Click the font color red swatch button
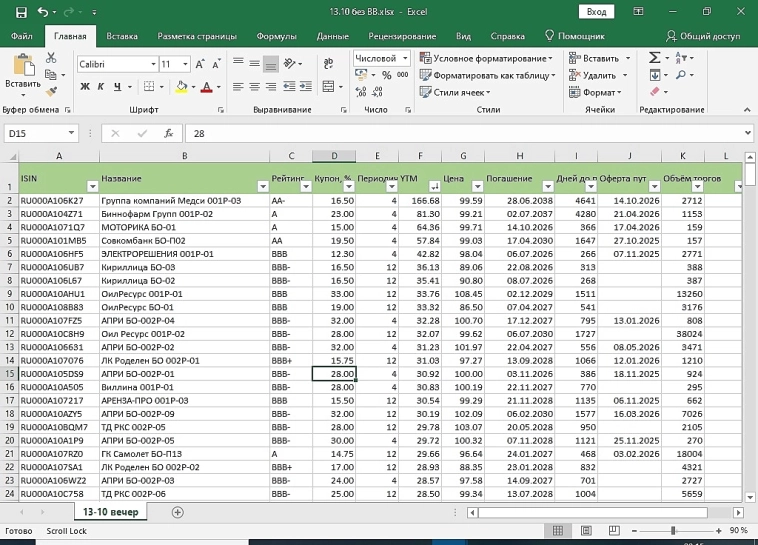Screen dimensions: 758x545 [x=205, y=87]
